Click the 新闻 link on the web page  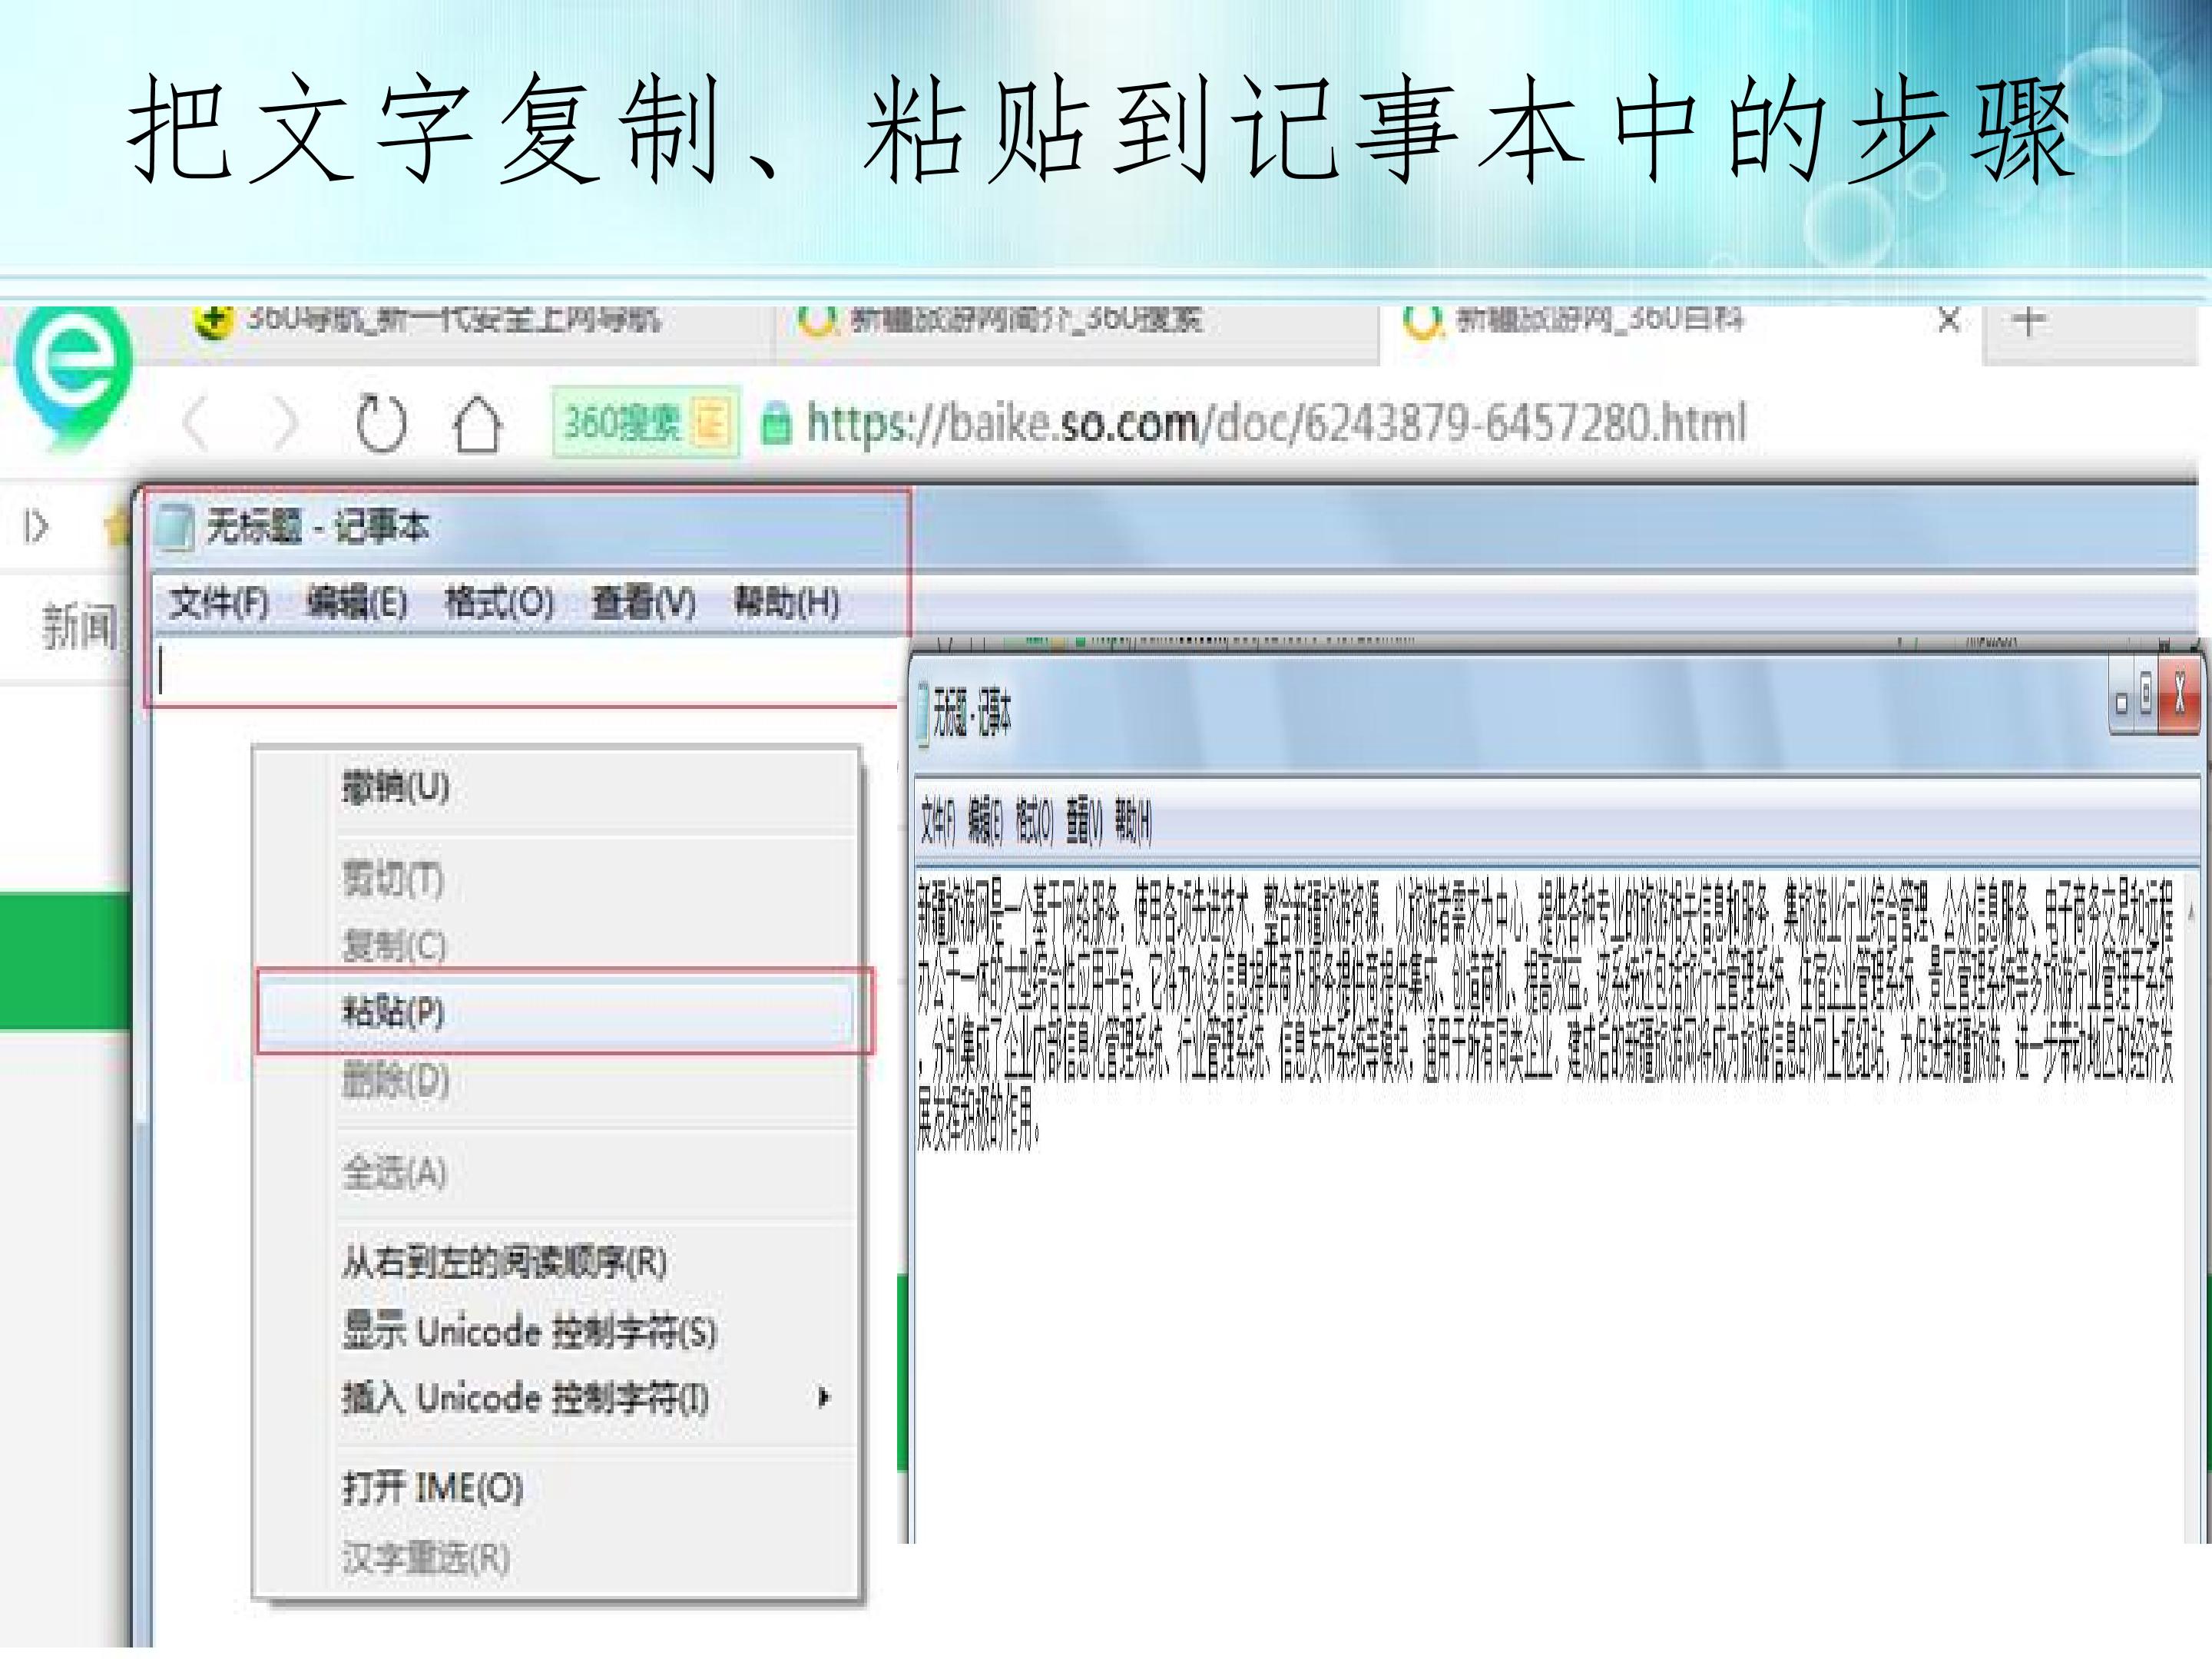79,627
